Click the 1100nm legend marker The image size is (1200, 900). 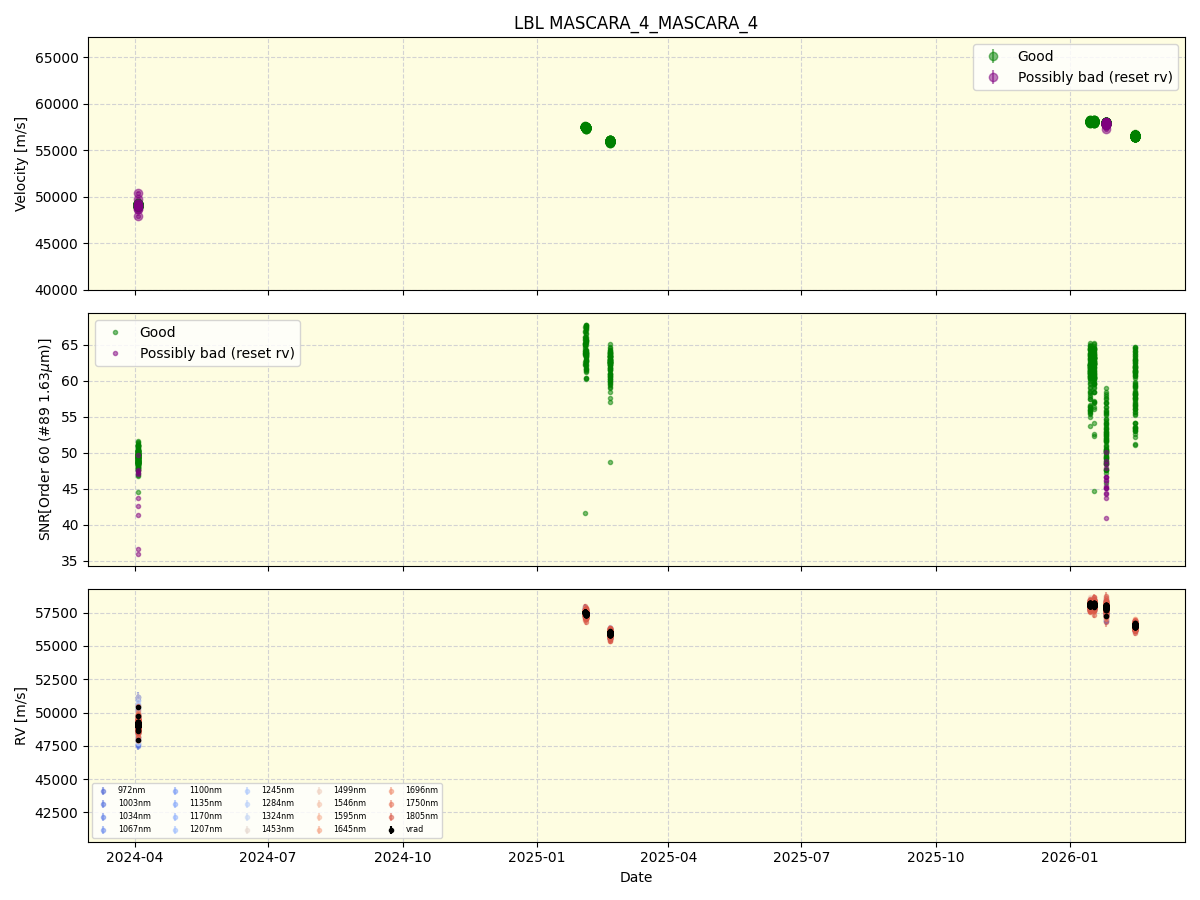tap(175, 791)
